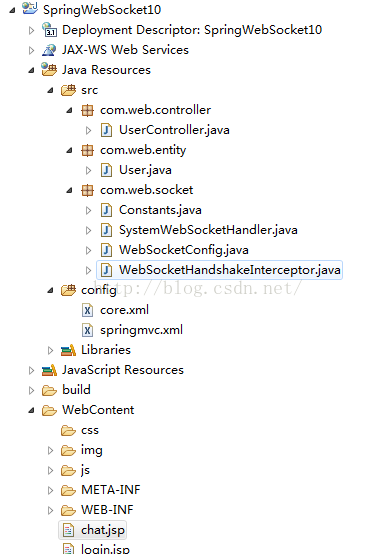Select the WebSocketHandshakeInterceptor.java label
Viewport: 376px width, 554px height.
pos(230,270)
